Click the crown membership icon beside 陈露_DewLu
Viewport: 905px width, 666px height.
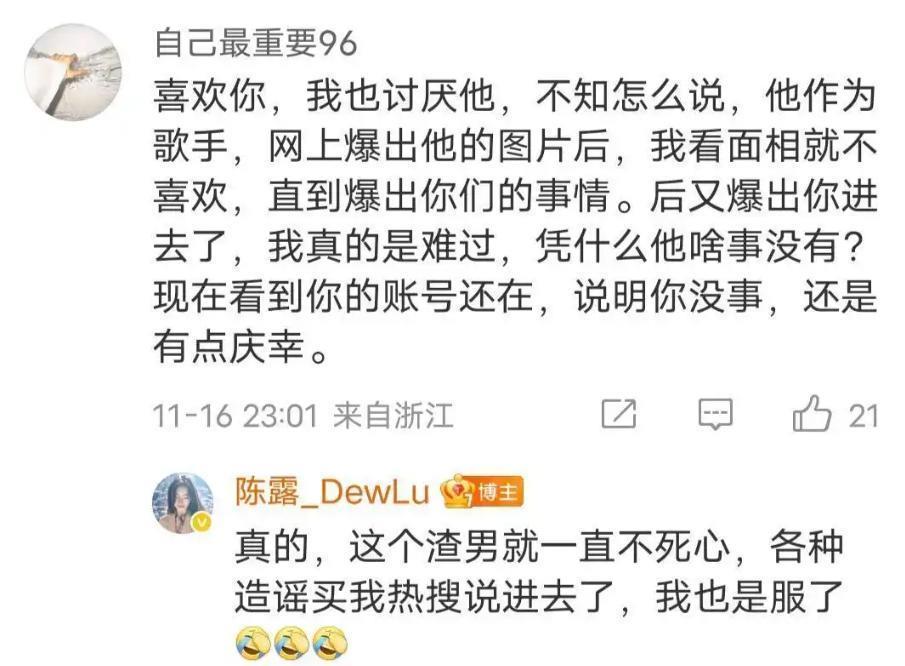click(x=456, y=492)
